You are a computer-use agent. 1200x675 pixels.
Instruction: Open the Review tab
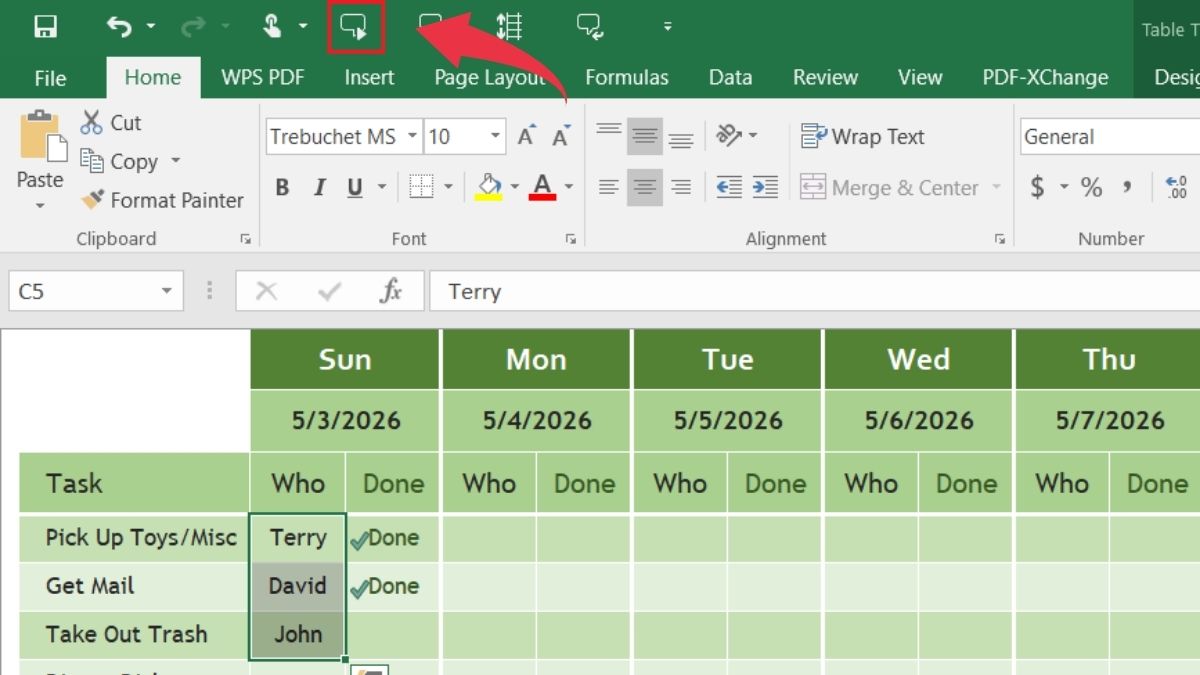click(826, 77)
